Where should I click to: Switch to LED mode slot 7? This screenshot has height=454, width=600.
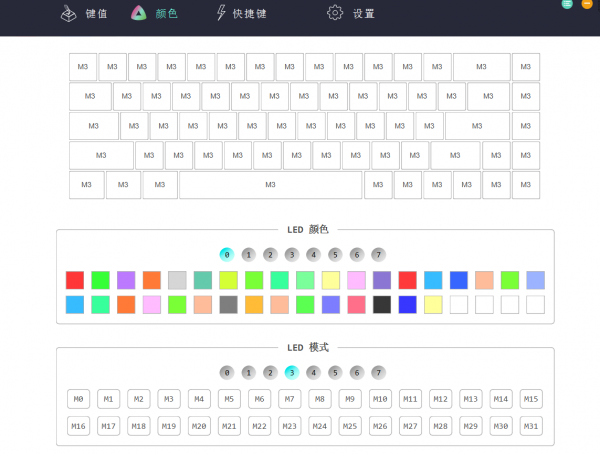coord(378,372)
